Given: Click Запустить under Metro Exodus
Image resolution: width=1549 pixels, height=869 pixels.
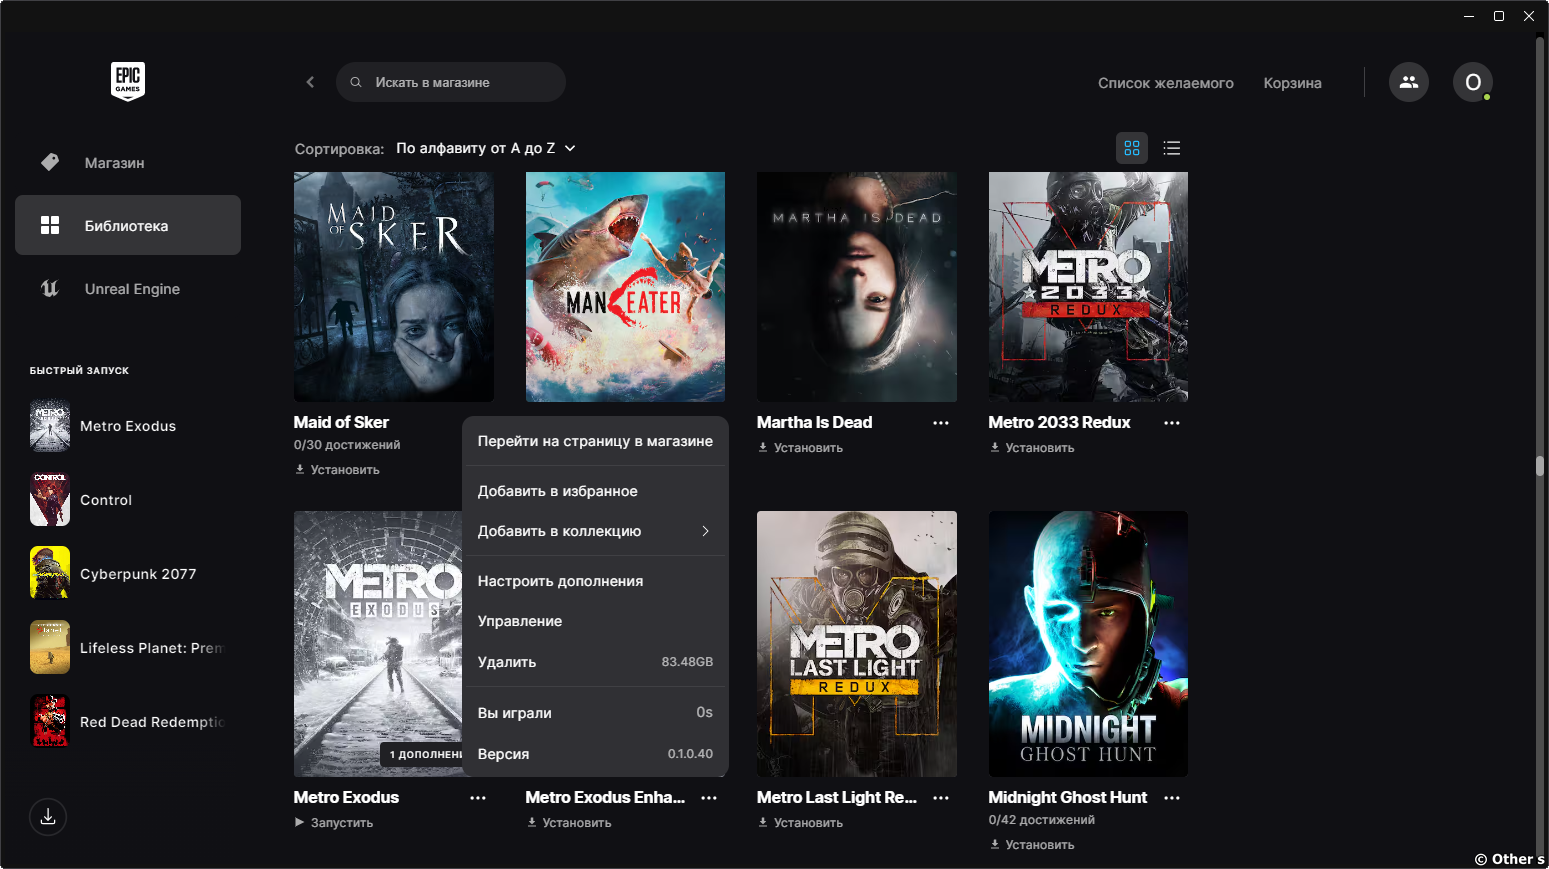Looking at the screenshot, I should click(334, 823).
